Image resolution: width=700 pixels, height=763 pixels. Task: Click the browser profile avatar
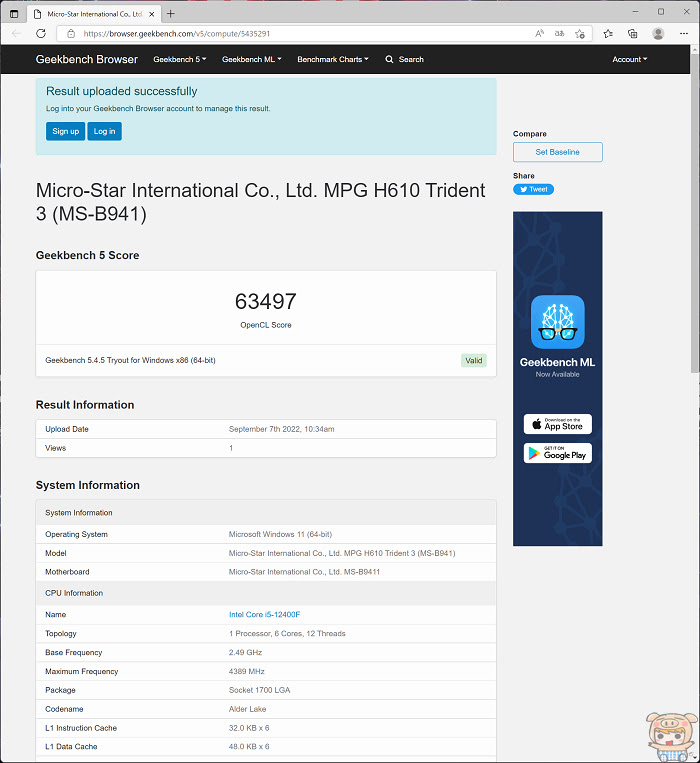click(658, 34)
